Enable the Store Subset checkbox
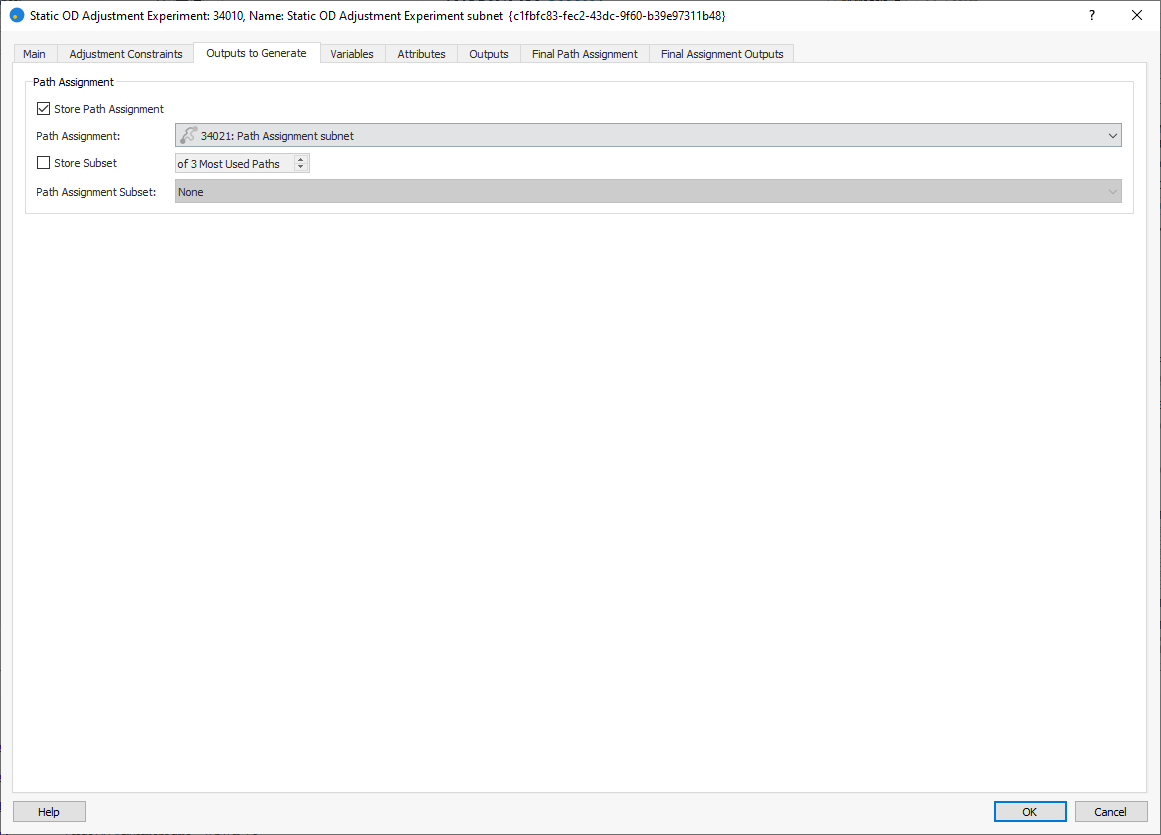1161x835 pixels. 43,163
